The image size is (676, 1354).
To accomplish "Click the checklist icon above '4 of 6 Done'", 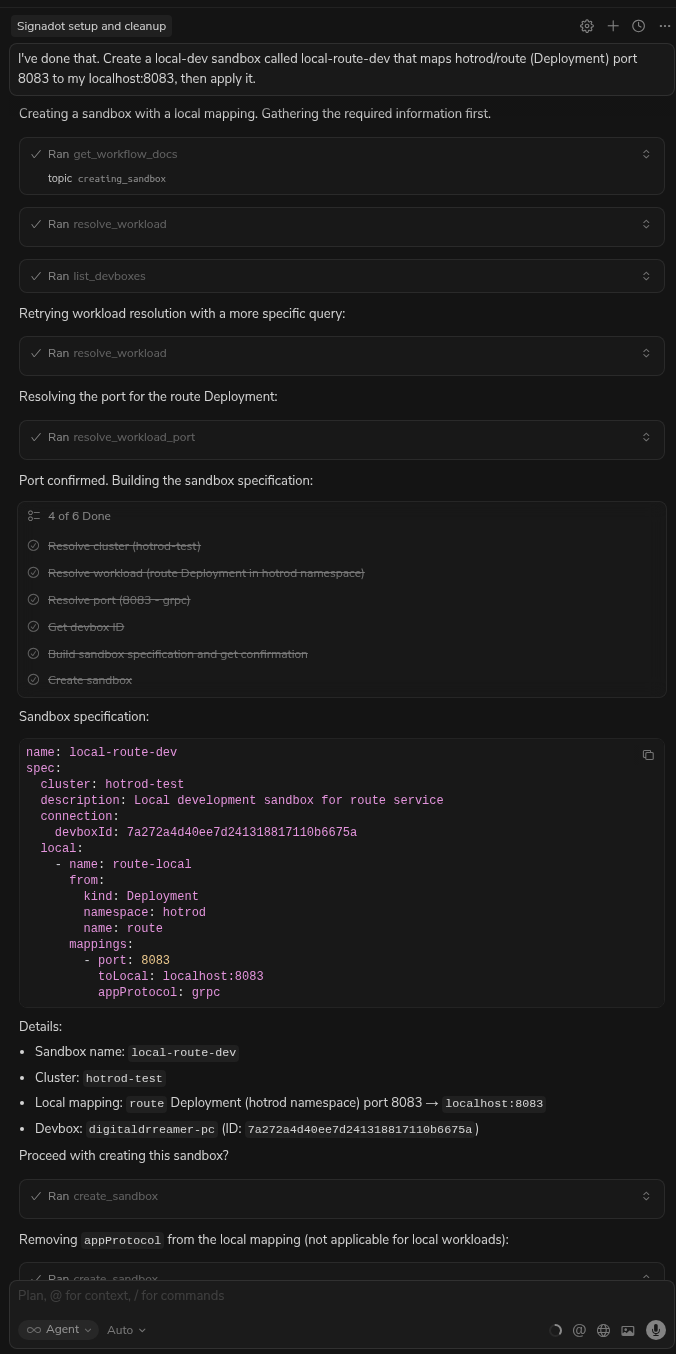I will (34, 516).
